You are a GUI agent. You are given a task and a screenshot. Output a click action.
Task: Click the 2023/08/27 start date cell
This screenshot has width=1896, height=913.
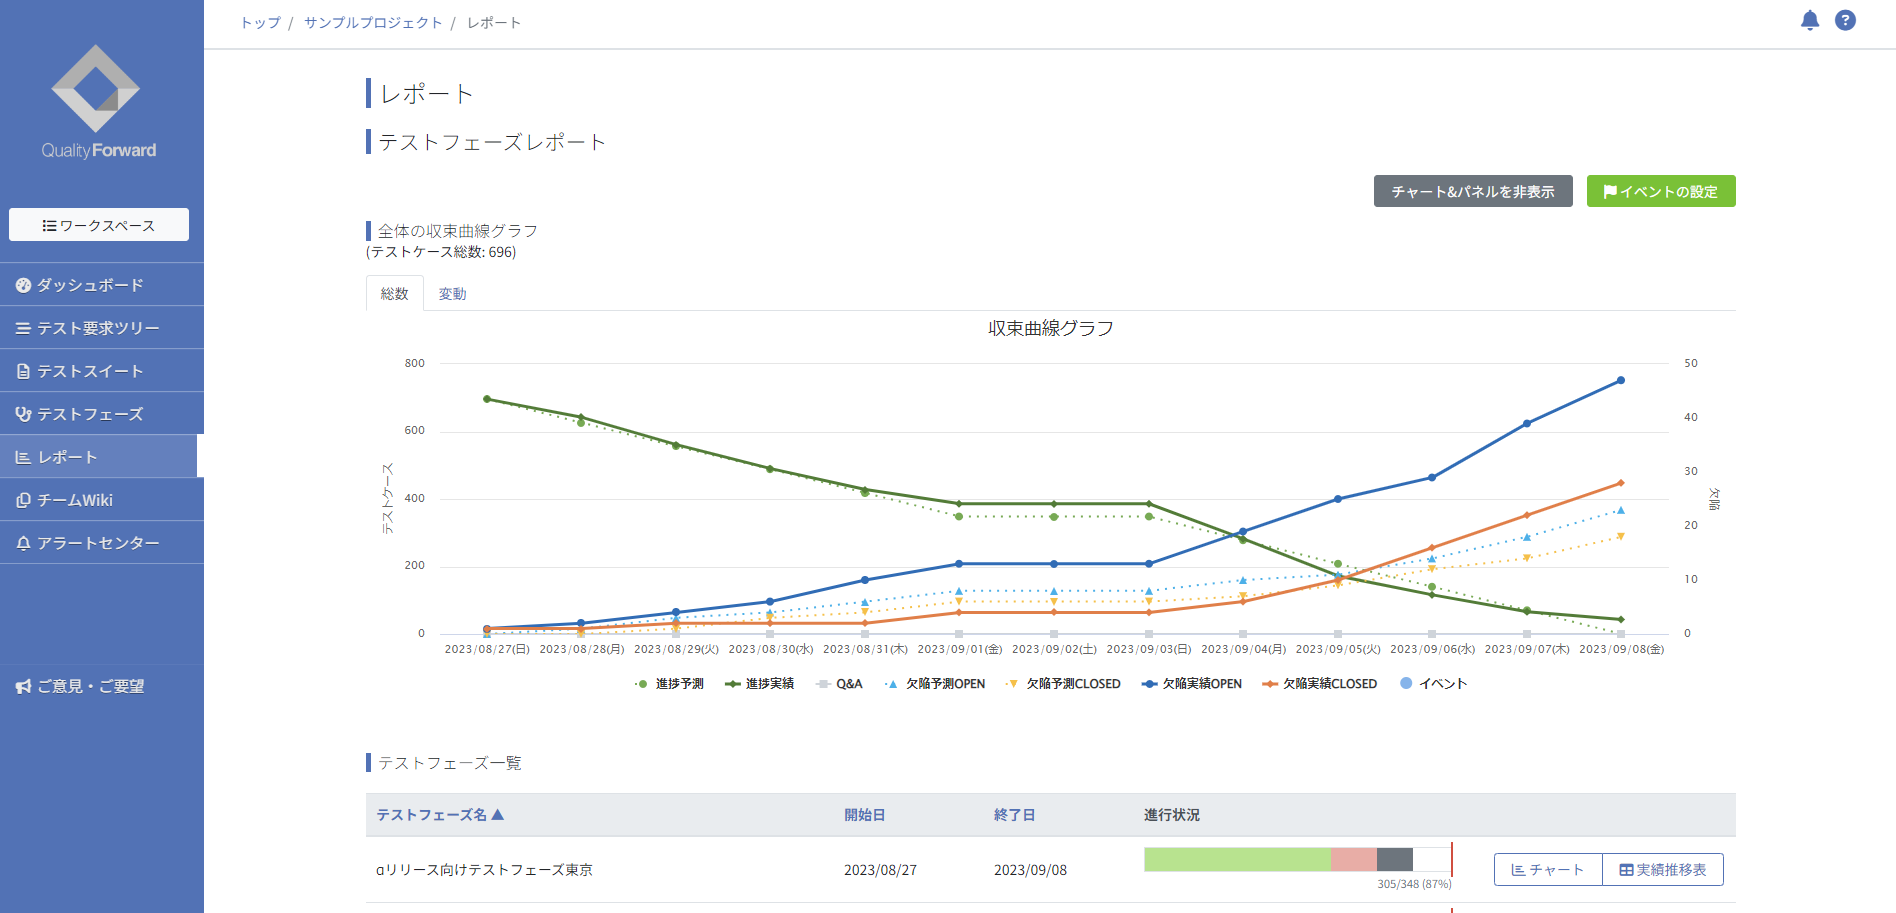pos(880,870)
